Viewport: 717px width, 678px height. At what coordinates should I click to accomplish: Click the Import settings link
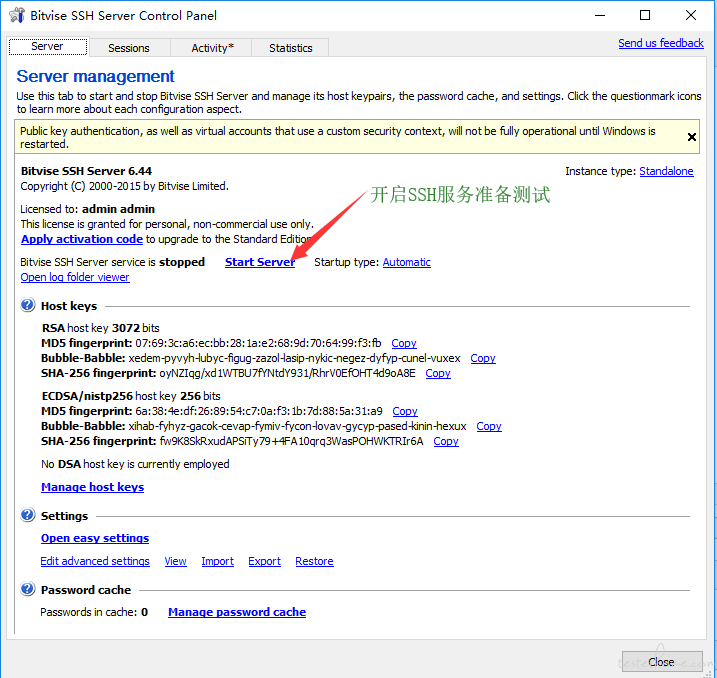218,561
